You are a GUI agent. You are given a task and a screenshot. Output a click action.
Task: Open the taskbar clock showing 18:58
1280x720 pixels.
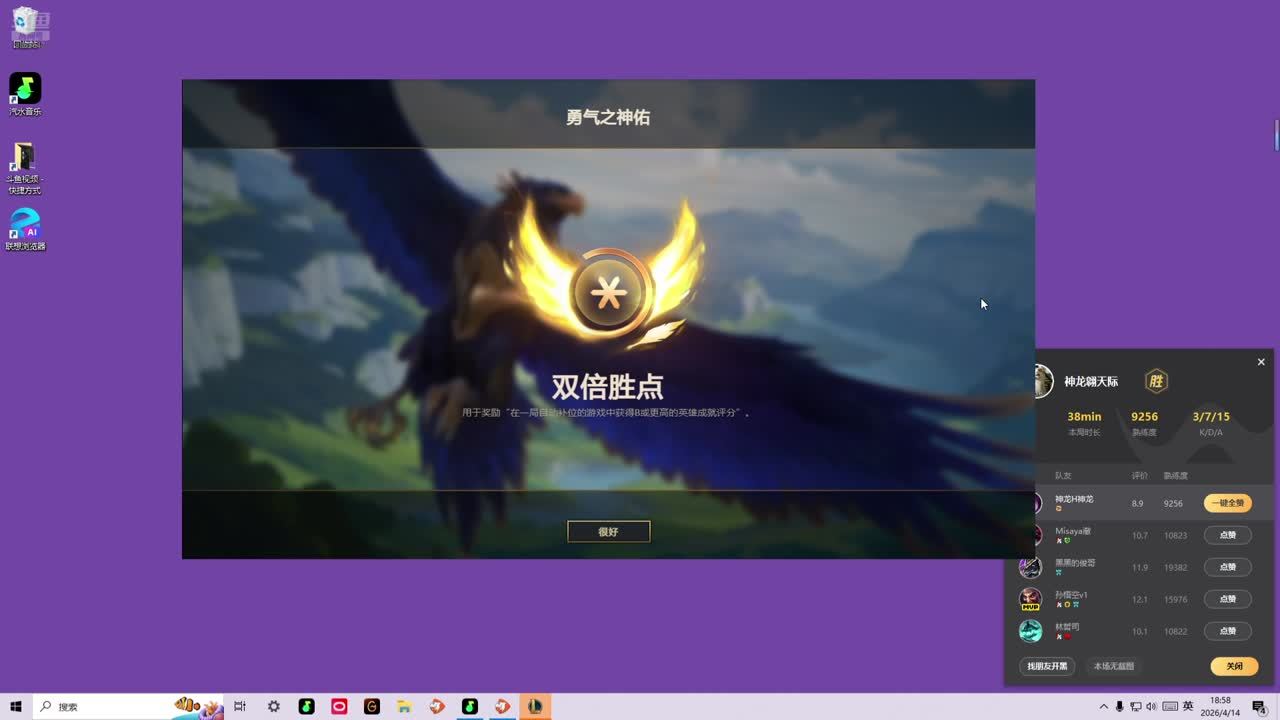tap(1221, 707)
